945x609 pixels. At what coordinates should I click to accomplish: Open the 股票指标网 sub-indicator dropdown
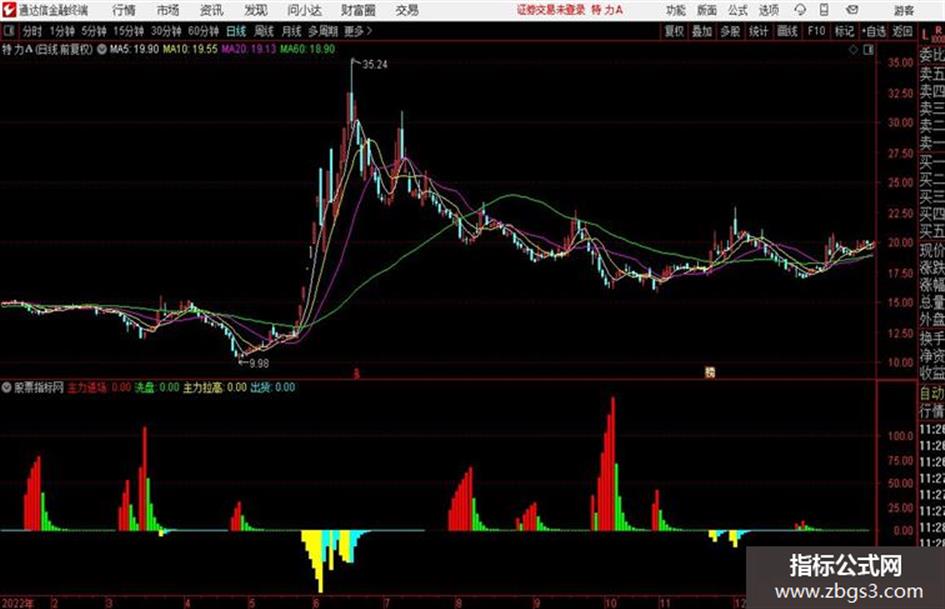coord(7,388)
